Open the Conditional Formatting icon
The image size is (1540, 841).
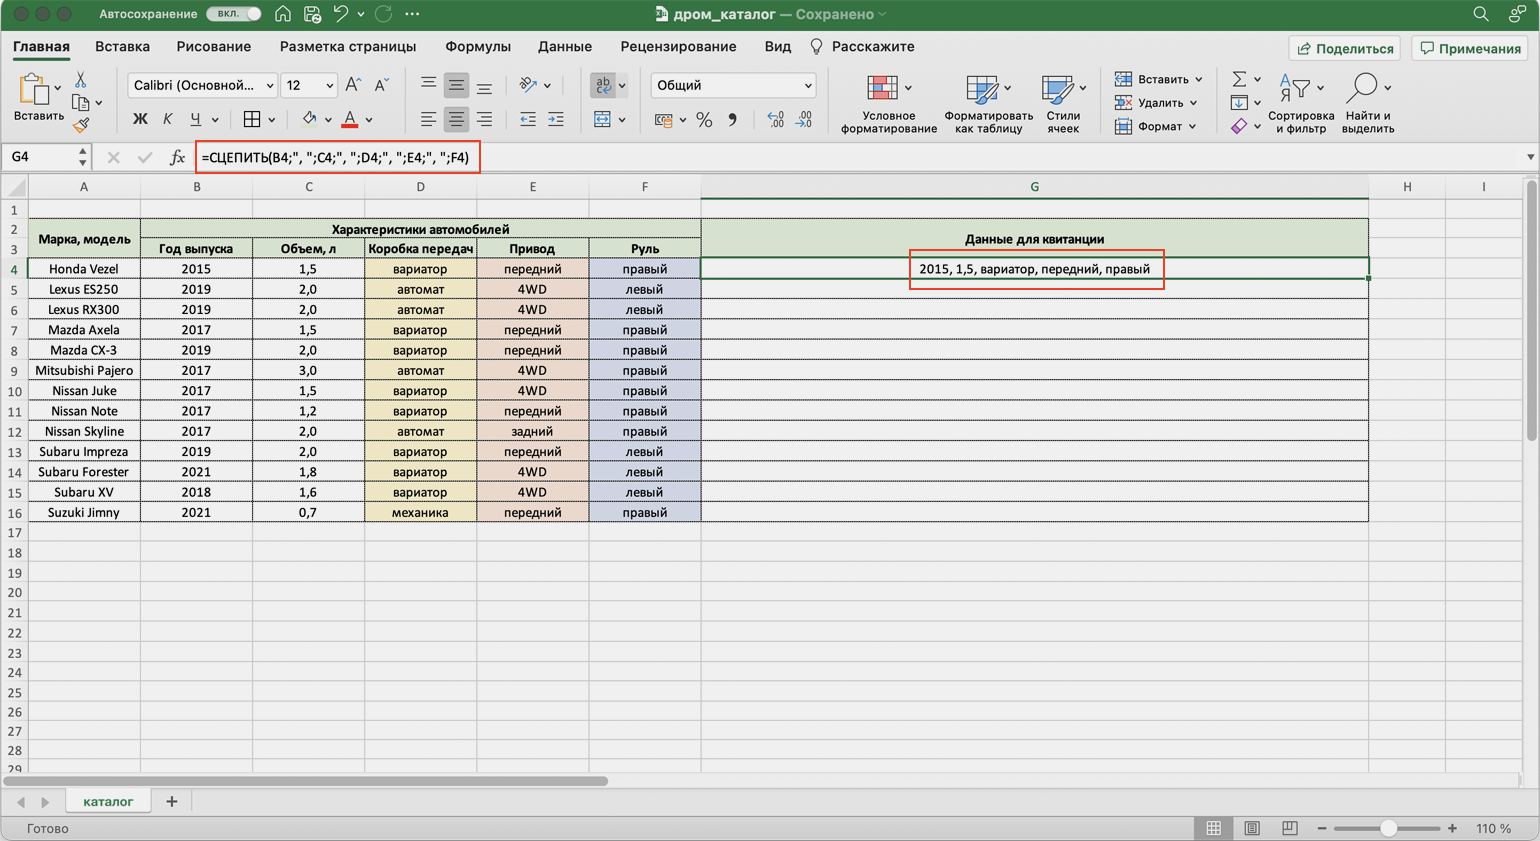pyautogui.click(x=882, y=89)
